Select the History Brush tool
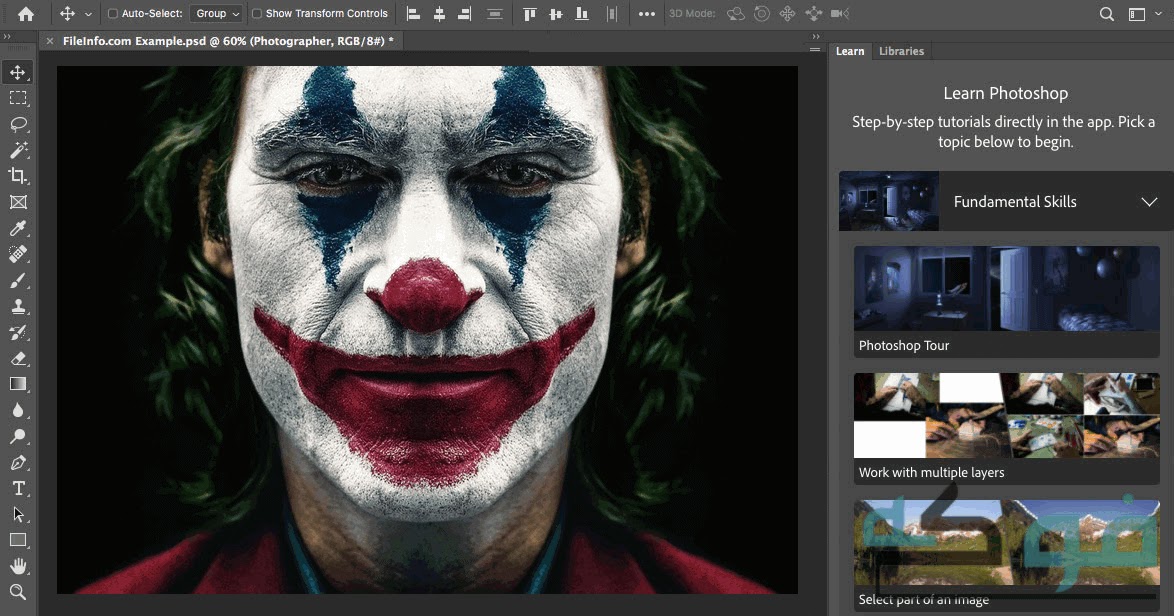This screenshot has height=616, width=1174. pyautogui.click(x=18, y=332)
